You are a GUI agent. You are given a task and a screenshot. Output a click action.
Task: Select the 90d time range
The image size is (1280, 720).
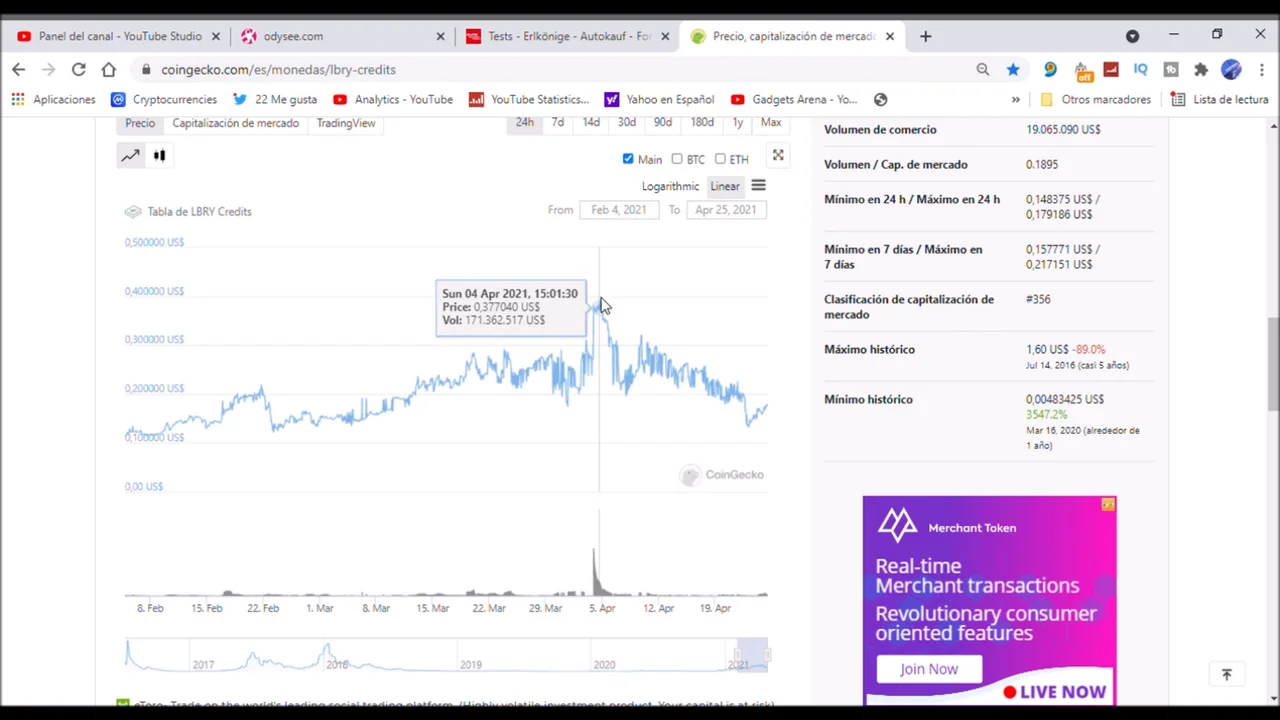(x=662, y=122)
